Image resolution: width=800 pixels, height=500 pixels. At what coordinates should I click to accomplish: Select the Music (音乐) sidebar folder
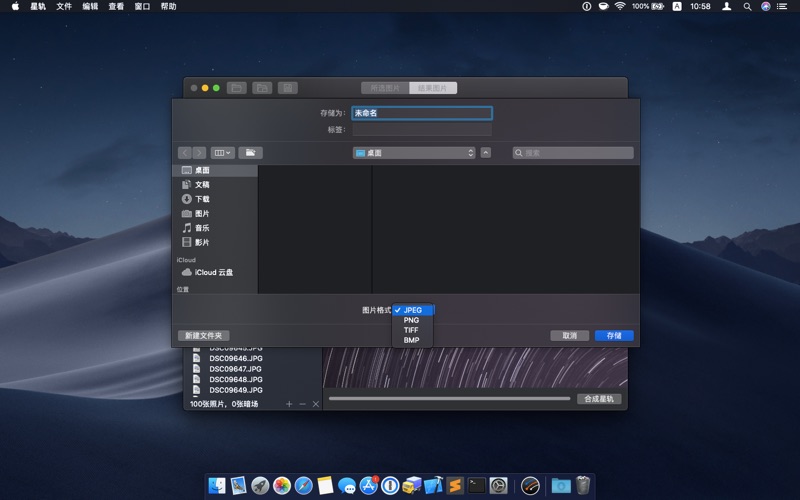[x=202, y=228]
